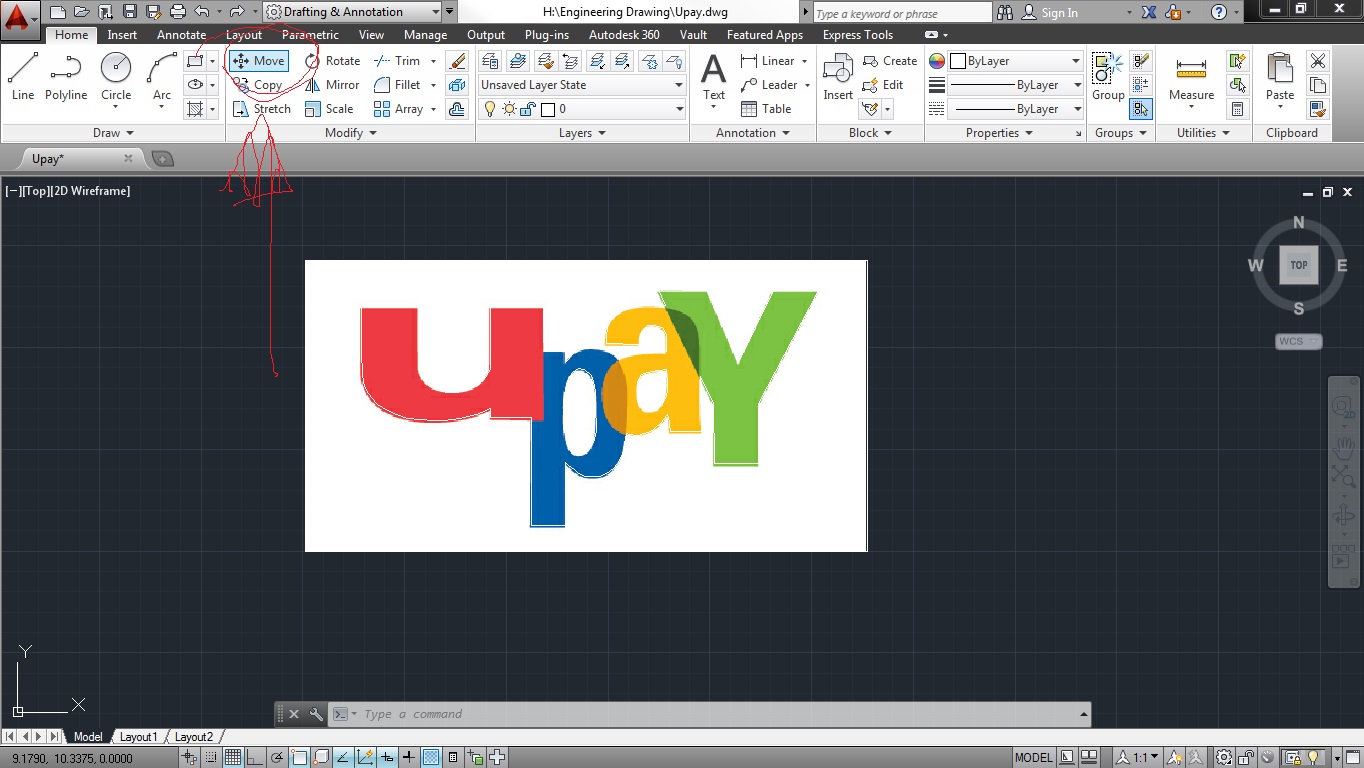Insert a Table annotation
The width and height of the screenshot is (1364, 768).
(x=766, y=109)
